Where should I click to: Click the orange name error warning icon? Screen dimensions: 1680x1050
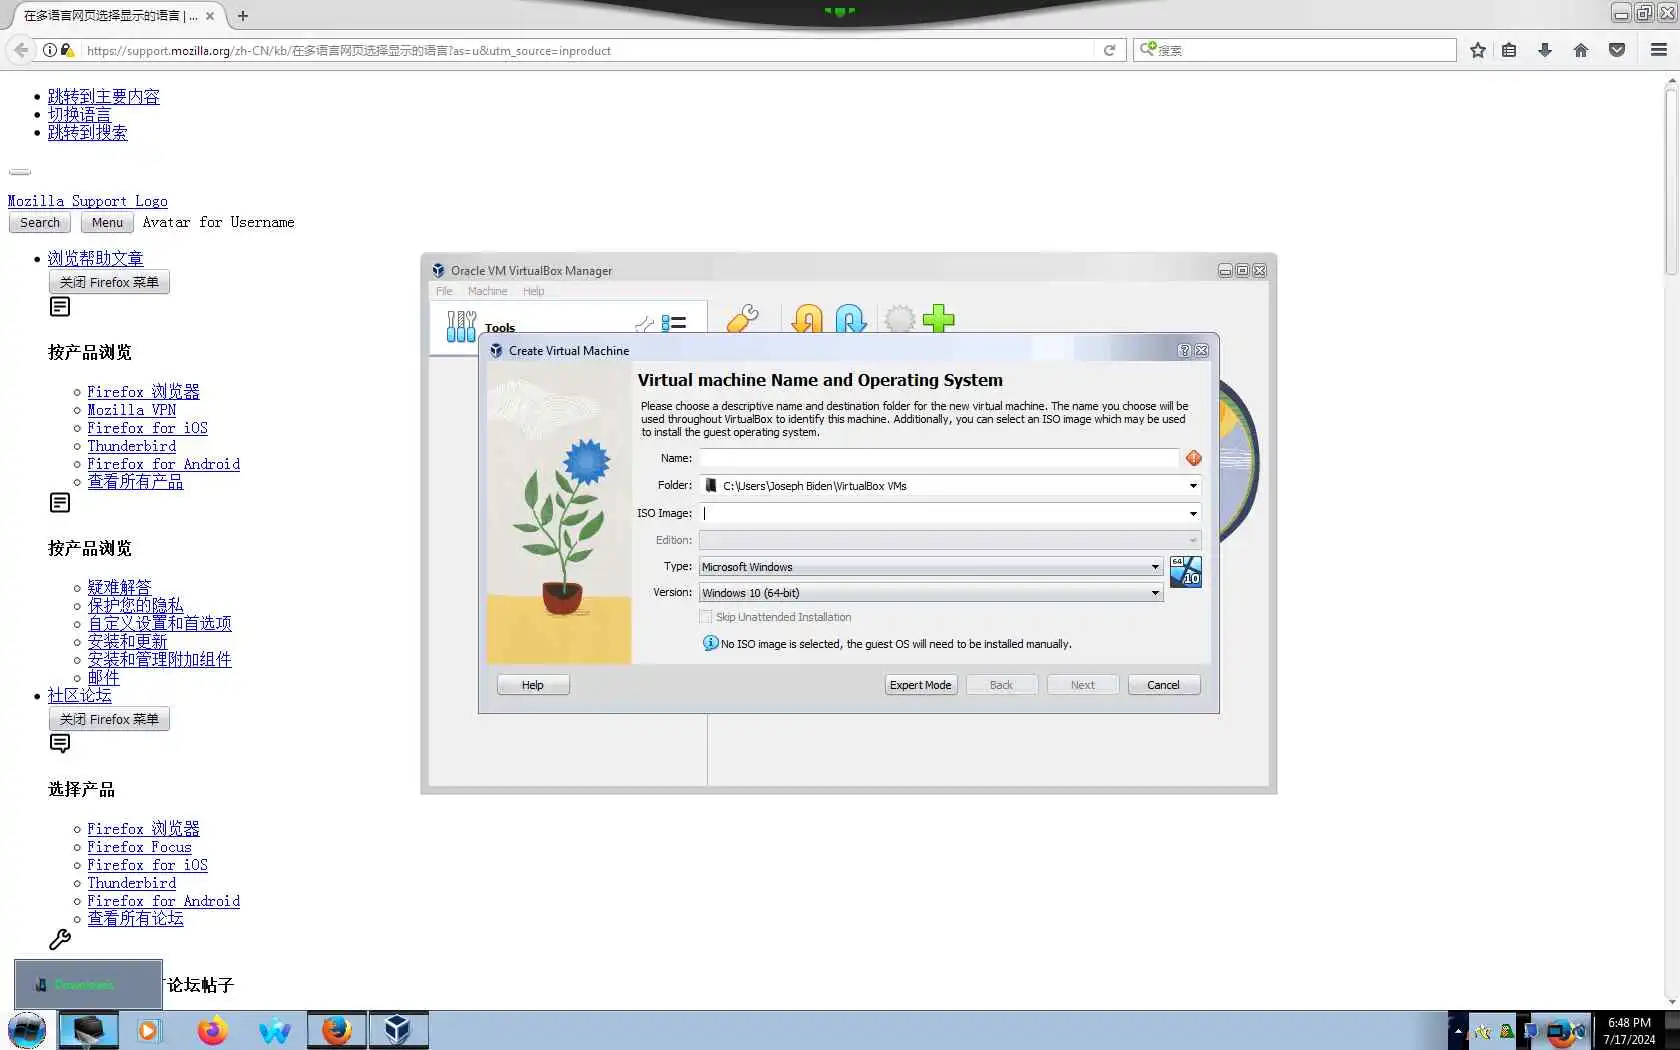pyautogui.click(x=1193, y=458)
